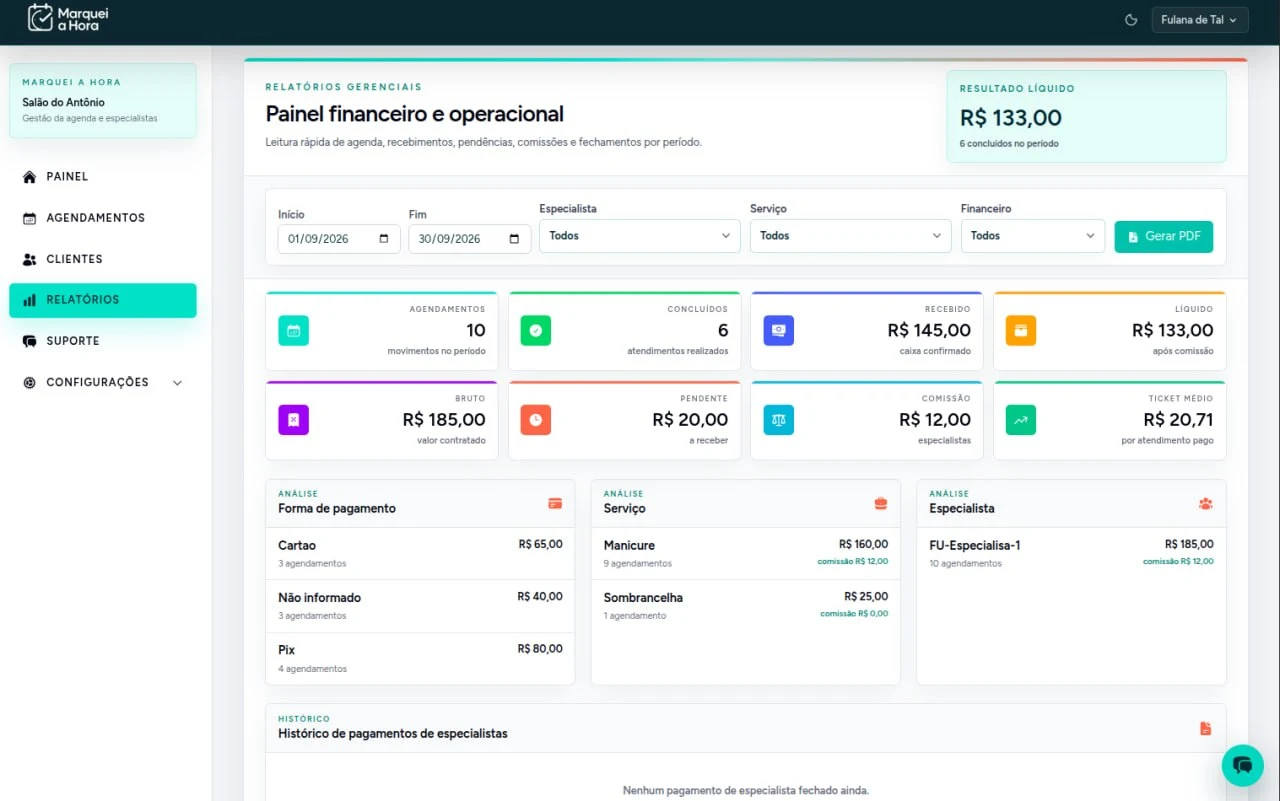Image resolution: width=1280 pixels, height=801 pixels.
Task: Select the Pix payment row
Action: [420, 658]
